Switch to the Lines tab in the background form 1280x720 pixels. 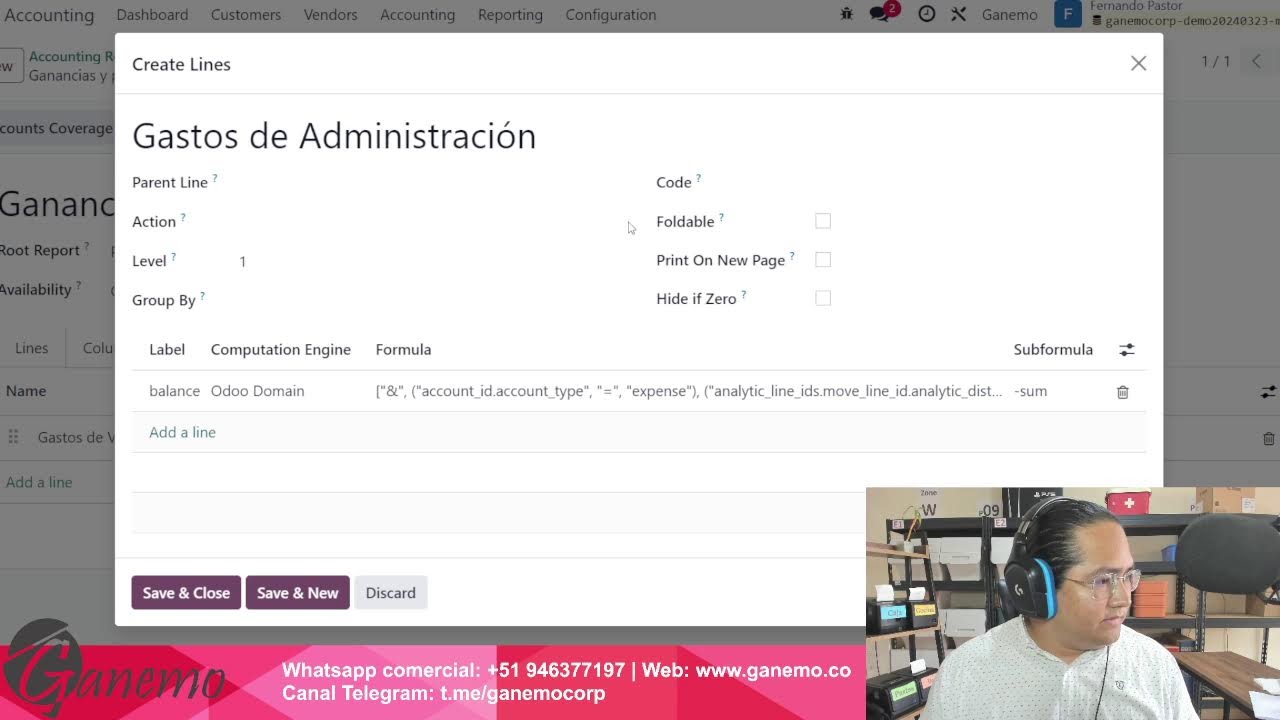[x=31, y=348]
